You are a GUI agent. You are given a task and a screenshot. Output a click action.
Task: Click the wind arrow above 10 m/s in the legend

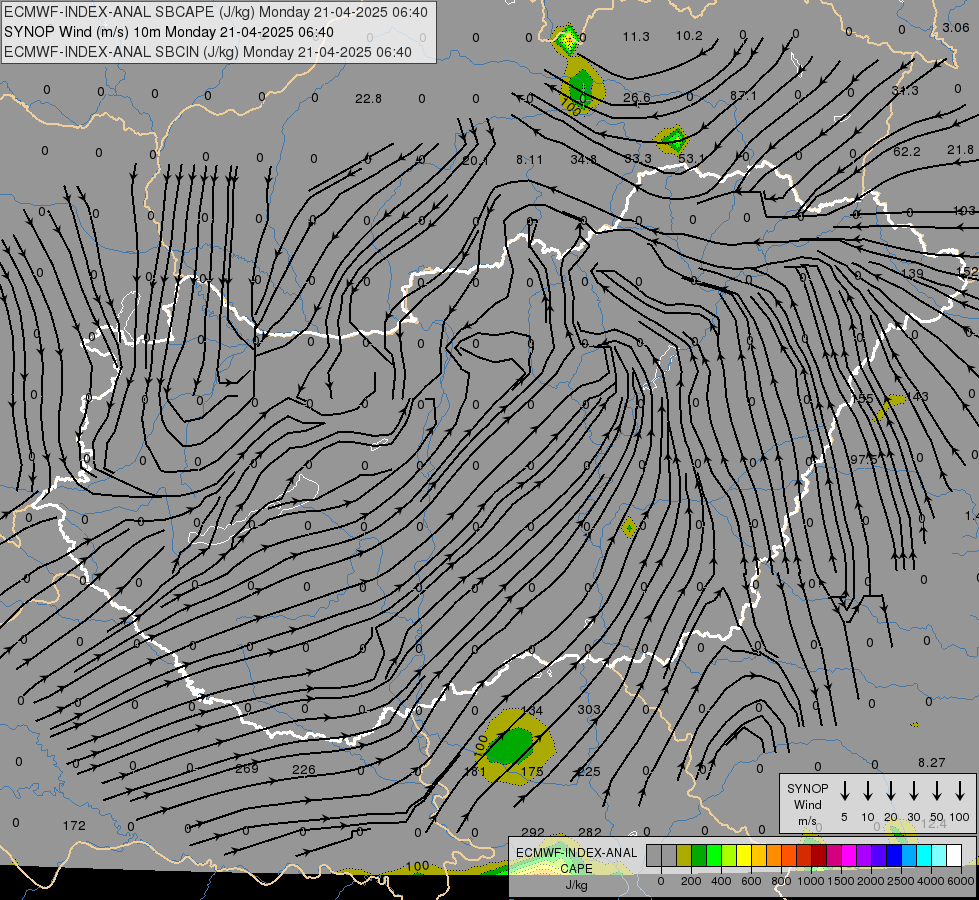tap(867, 791)
